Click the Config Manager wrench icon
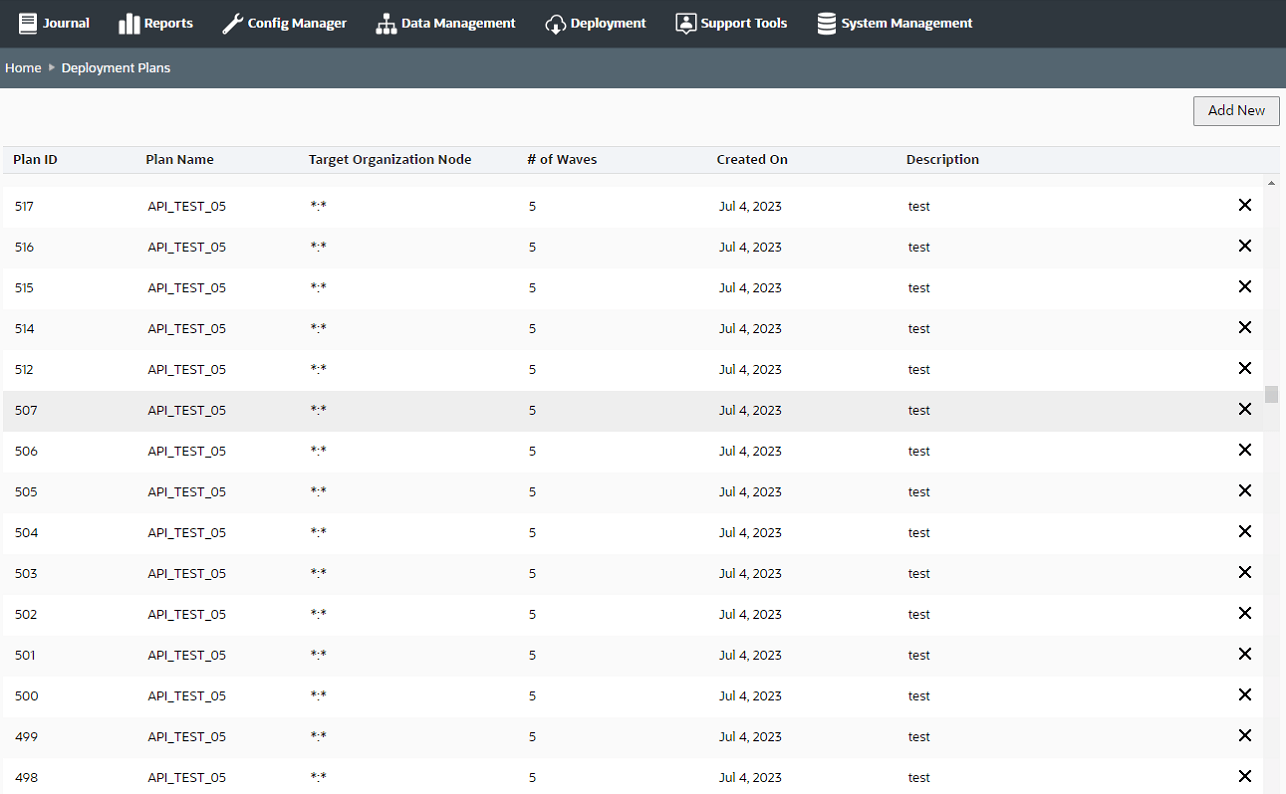Viewport: 1286px width, 794px height. pyautogui.click(x=232, y=23)
